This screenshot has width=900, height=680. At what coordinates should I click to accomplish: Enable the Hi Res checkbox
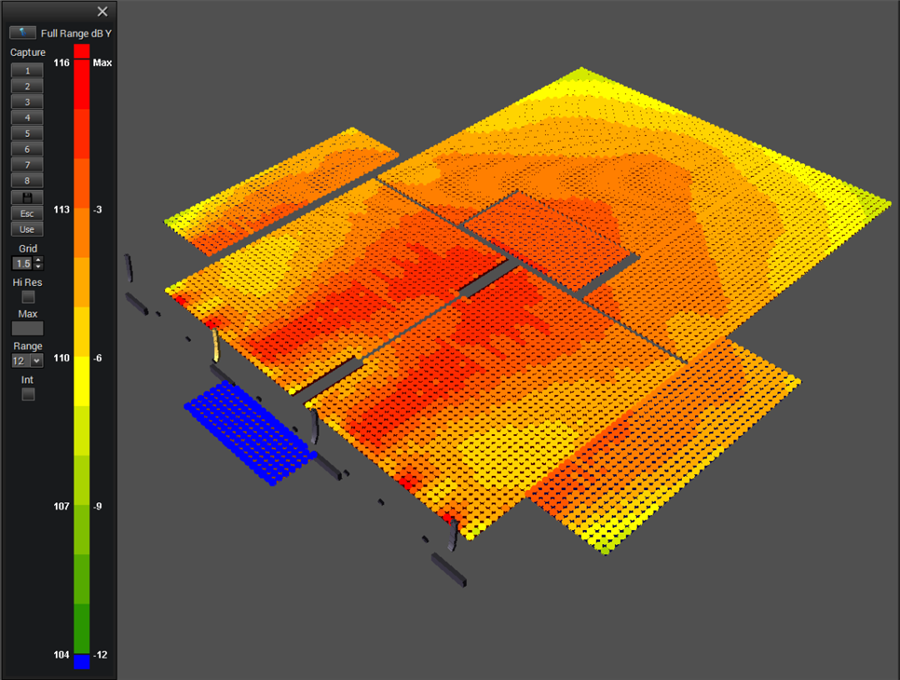pyautogui.click(x=28, y=297)
